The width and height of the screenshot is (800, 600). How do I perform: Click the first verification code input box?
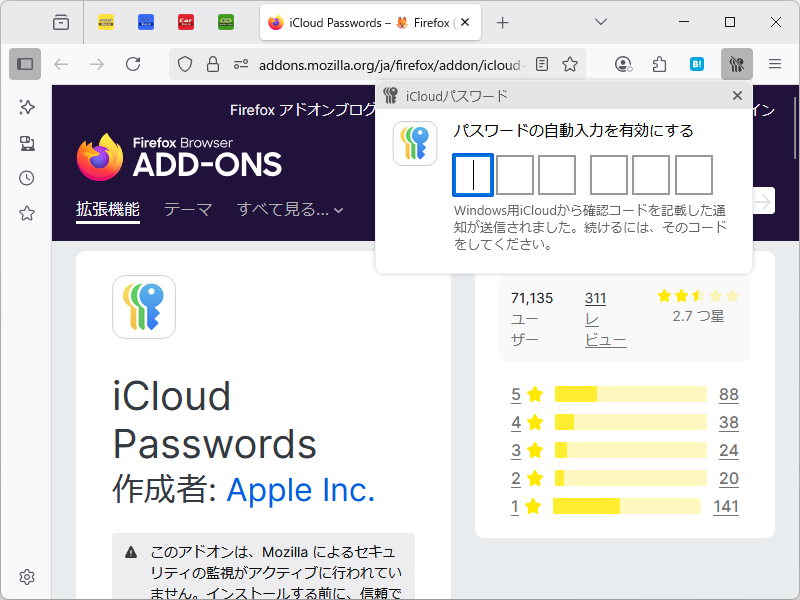(x=471, y=175)
